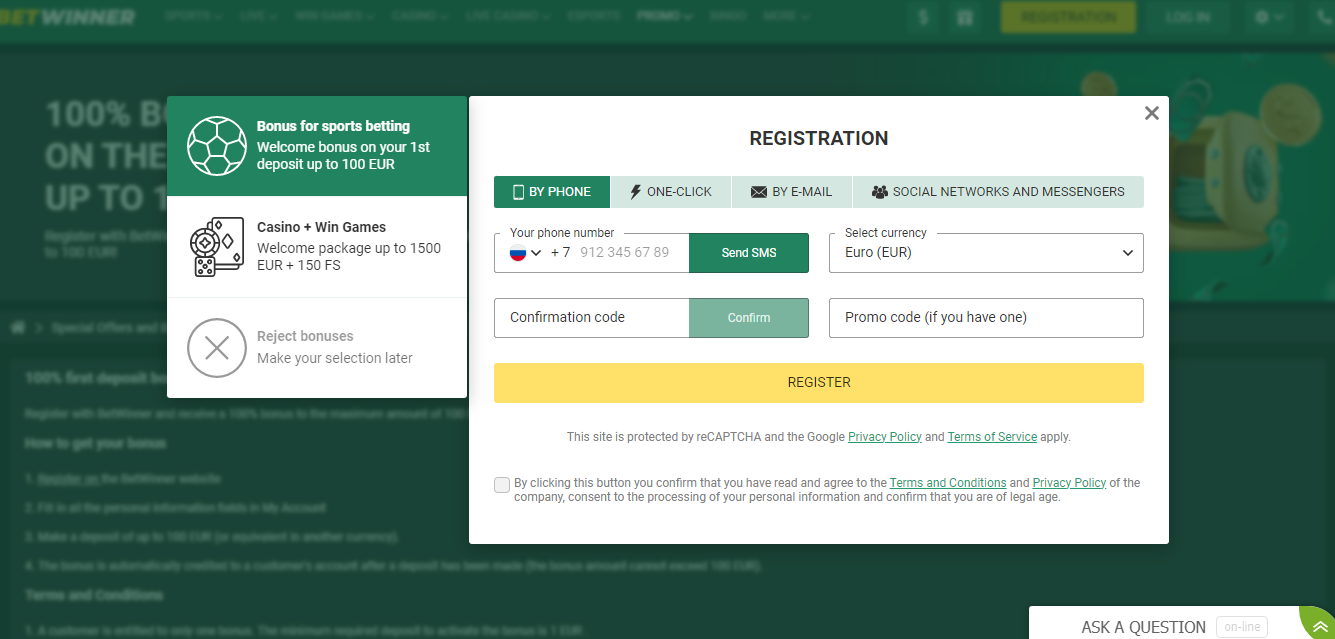Open the Ask a Question chat
The height and width of the screenshot is (639, 1335).
point(1143,627)
